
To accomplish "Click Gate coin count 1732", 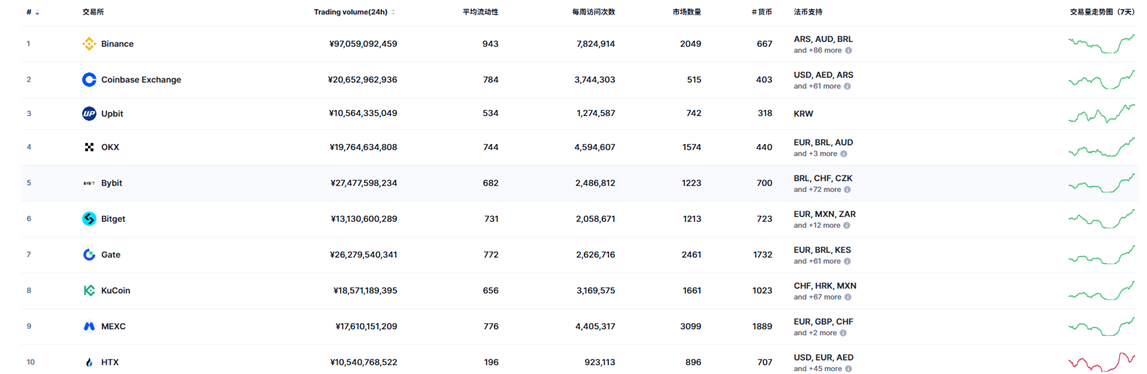I will pos(761,255).
